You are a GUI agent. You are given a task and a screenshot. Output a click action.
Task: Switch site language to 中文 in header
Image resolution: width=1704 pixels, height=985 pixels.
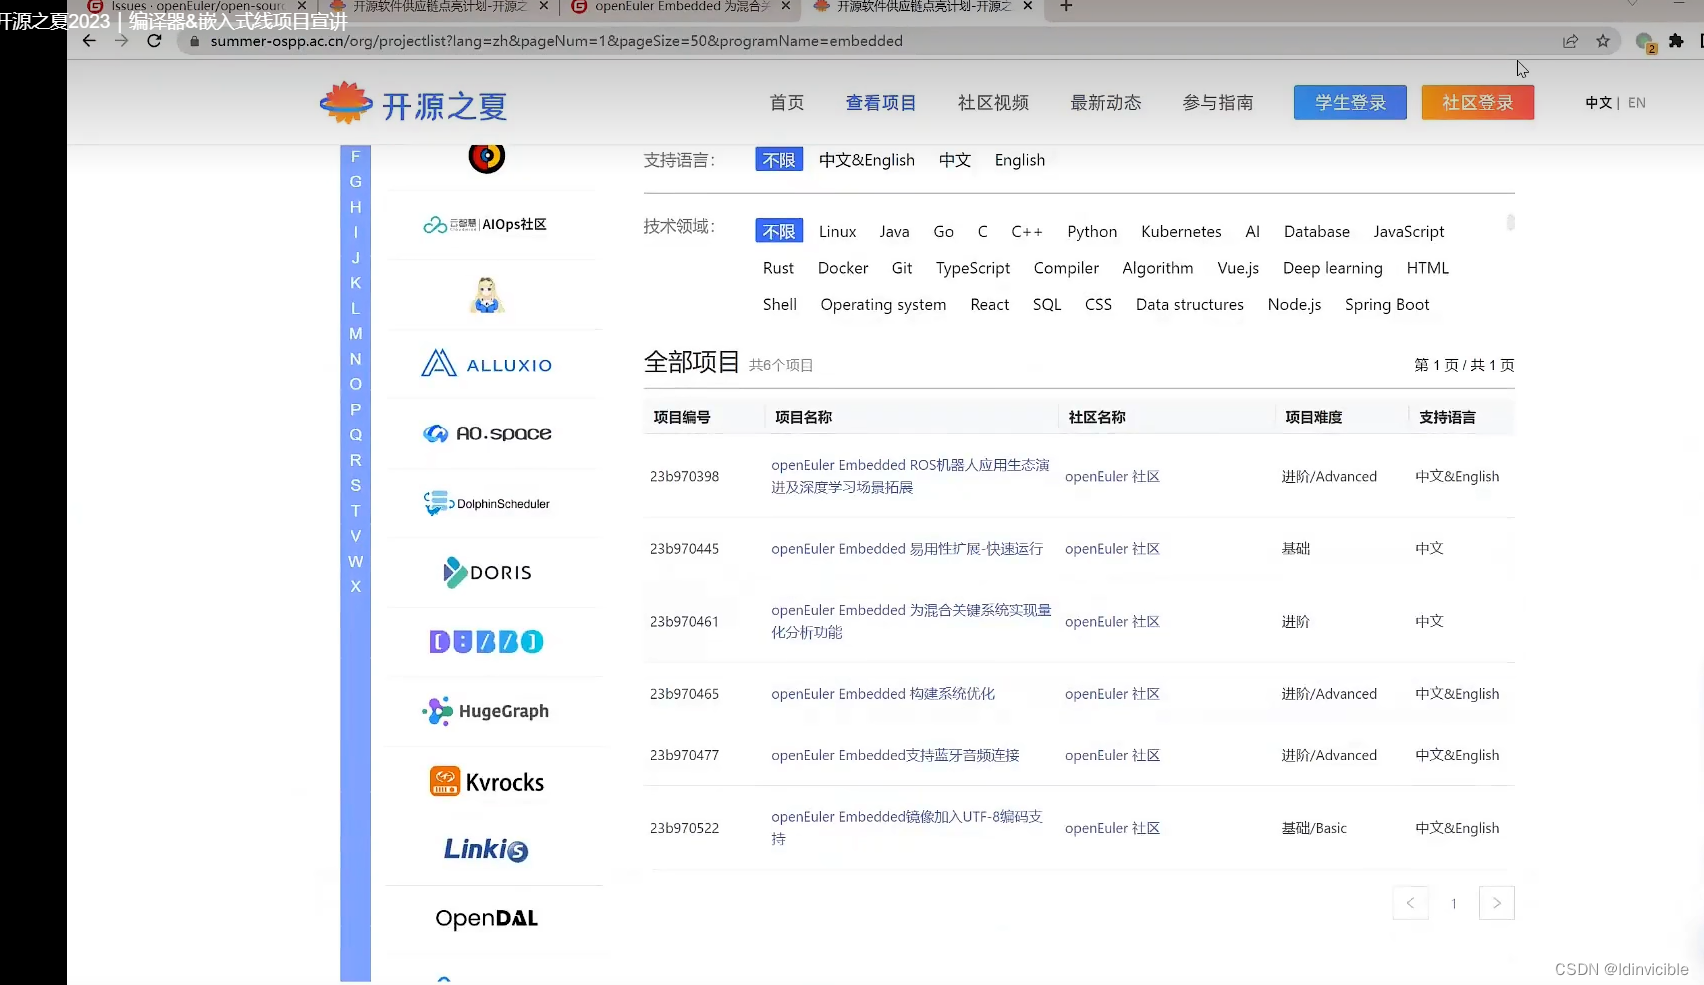1599,102
